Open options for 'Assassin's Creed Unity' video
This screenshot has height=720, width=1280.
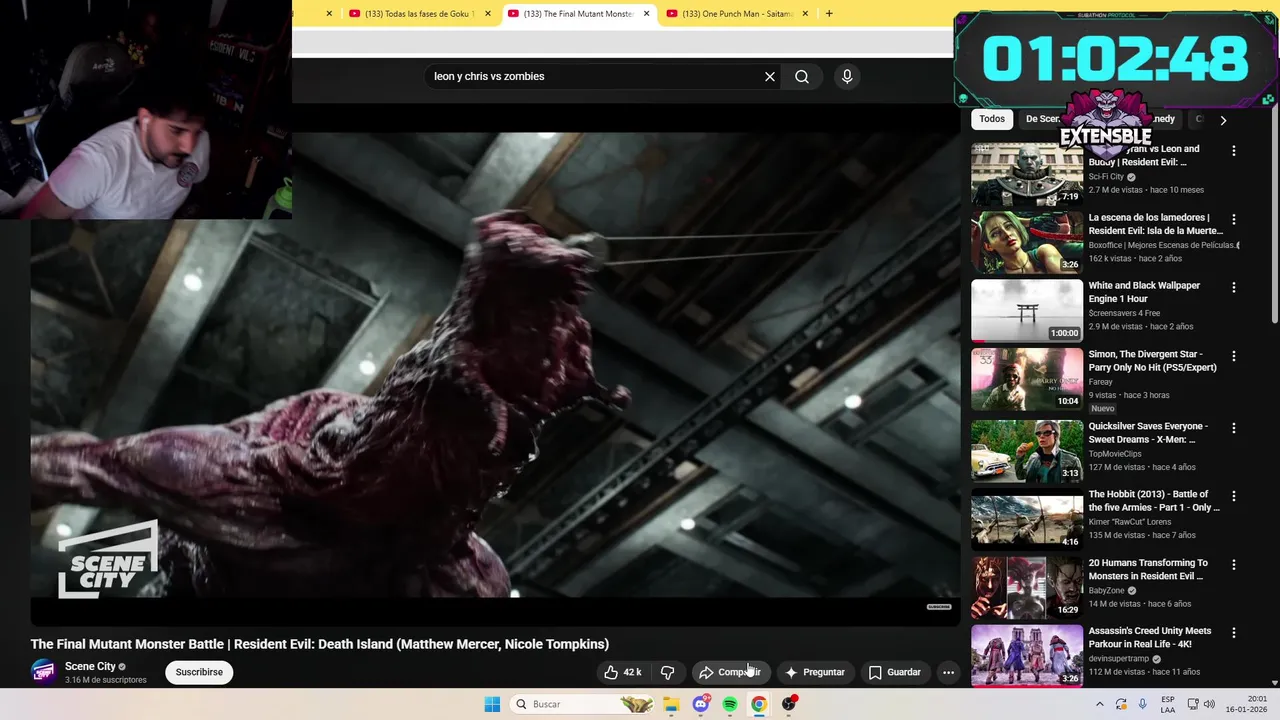click(x=1233, y=633)
